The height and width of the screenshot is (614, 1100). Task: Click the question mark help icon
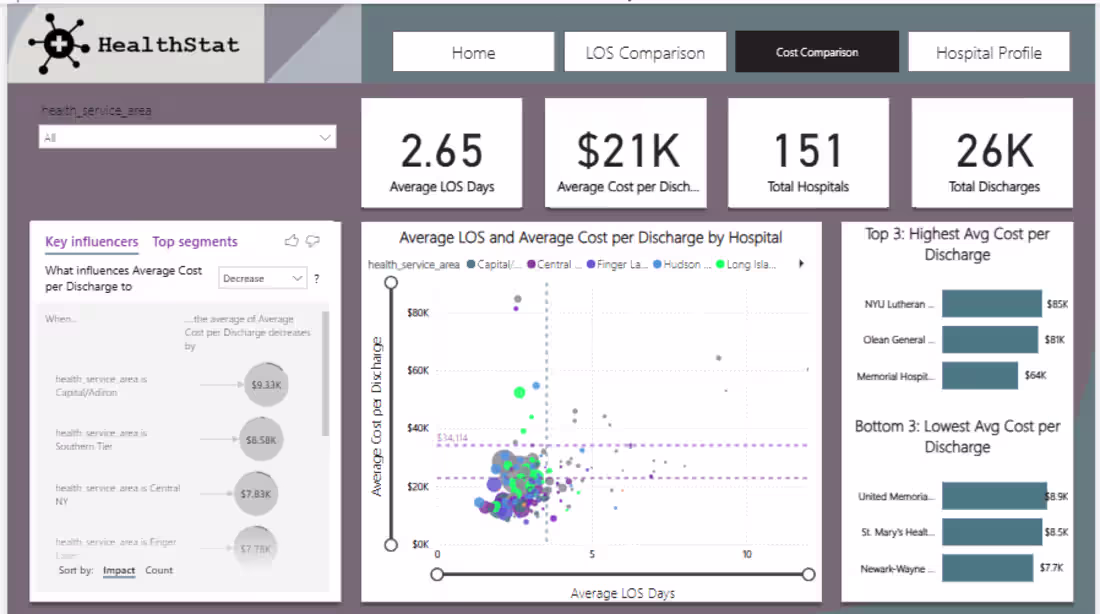point(316,279)
